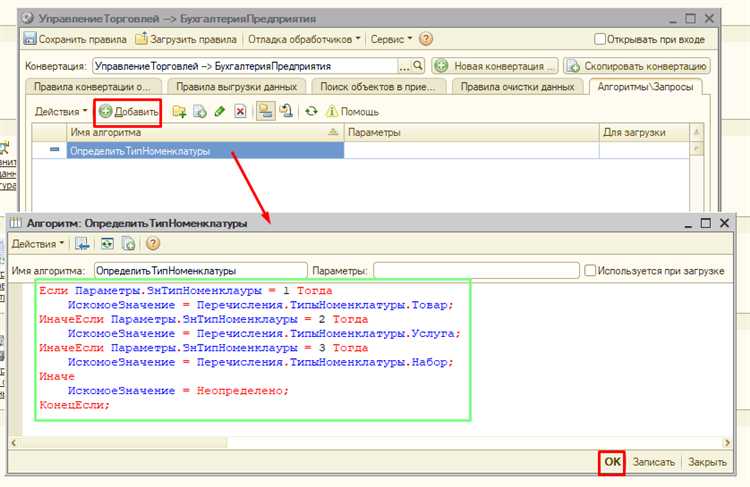Click the line ИскомоеЗначение = Неопределено;
The image size is (750, 487).
coord(178,391)
